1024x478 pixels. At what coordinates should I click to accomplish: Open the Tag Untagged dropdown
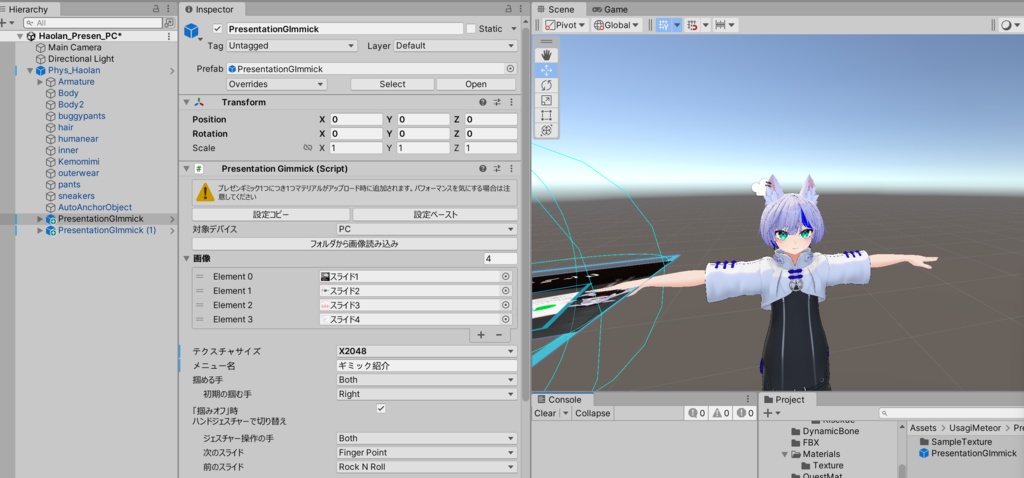coord(292,46)
